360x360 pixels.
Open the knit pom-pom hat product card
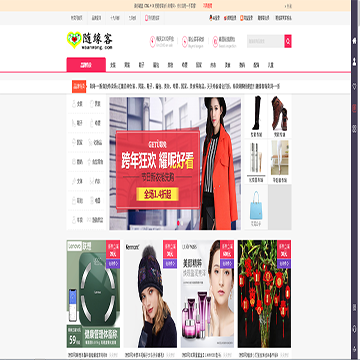(150, 294)
